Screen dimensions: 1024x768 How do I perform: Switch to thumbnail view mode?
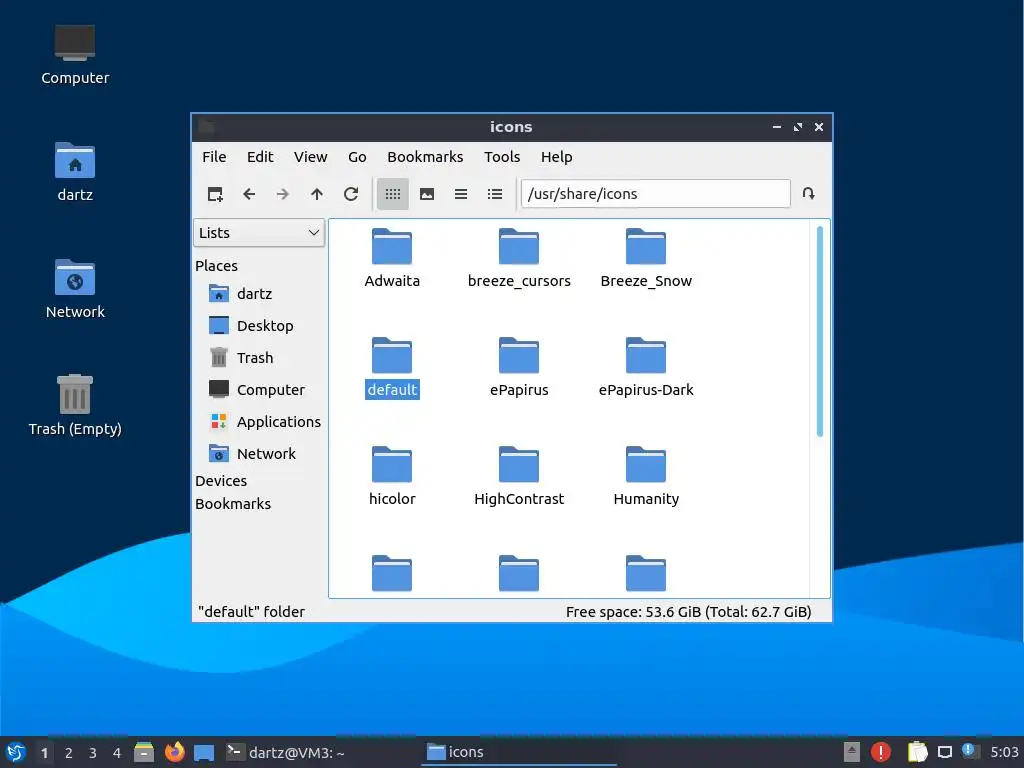pyautogui.click(x=427, y=194)
